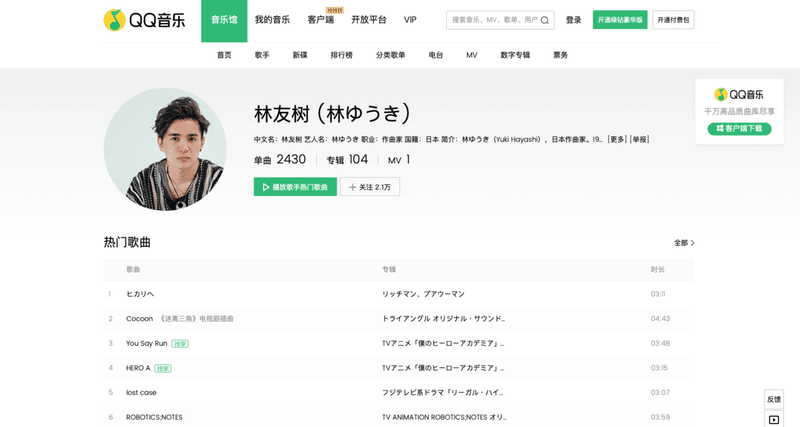The height and width of the screenshot is (427, 800).
Task: Go to 排行榜 in the sub navigation
Action: pyautogui.click(x=342, y=55)
